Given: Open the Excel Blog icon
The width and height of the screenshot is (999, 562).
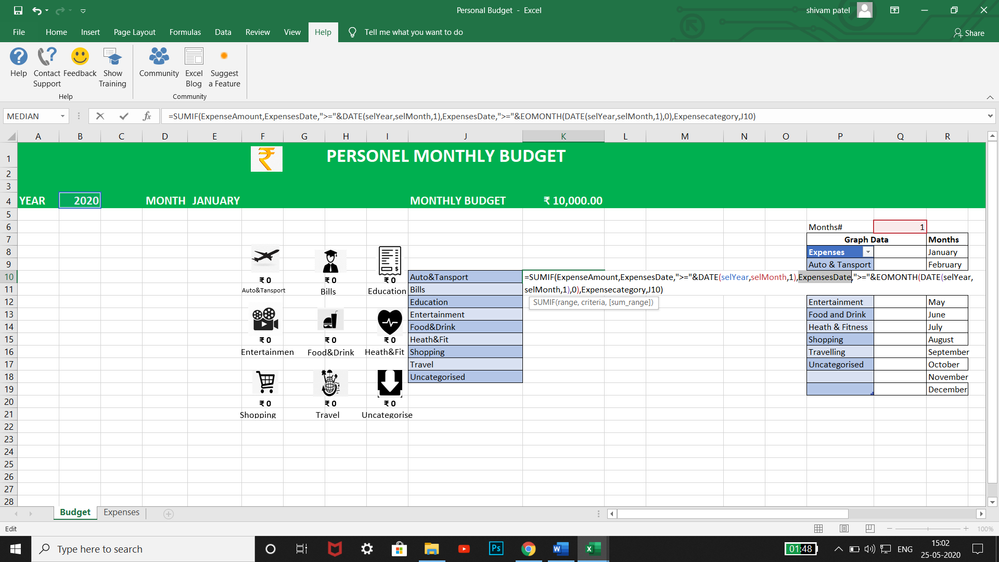Looking at the screenshot, I should (194, 57).
